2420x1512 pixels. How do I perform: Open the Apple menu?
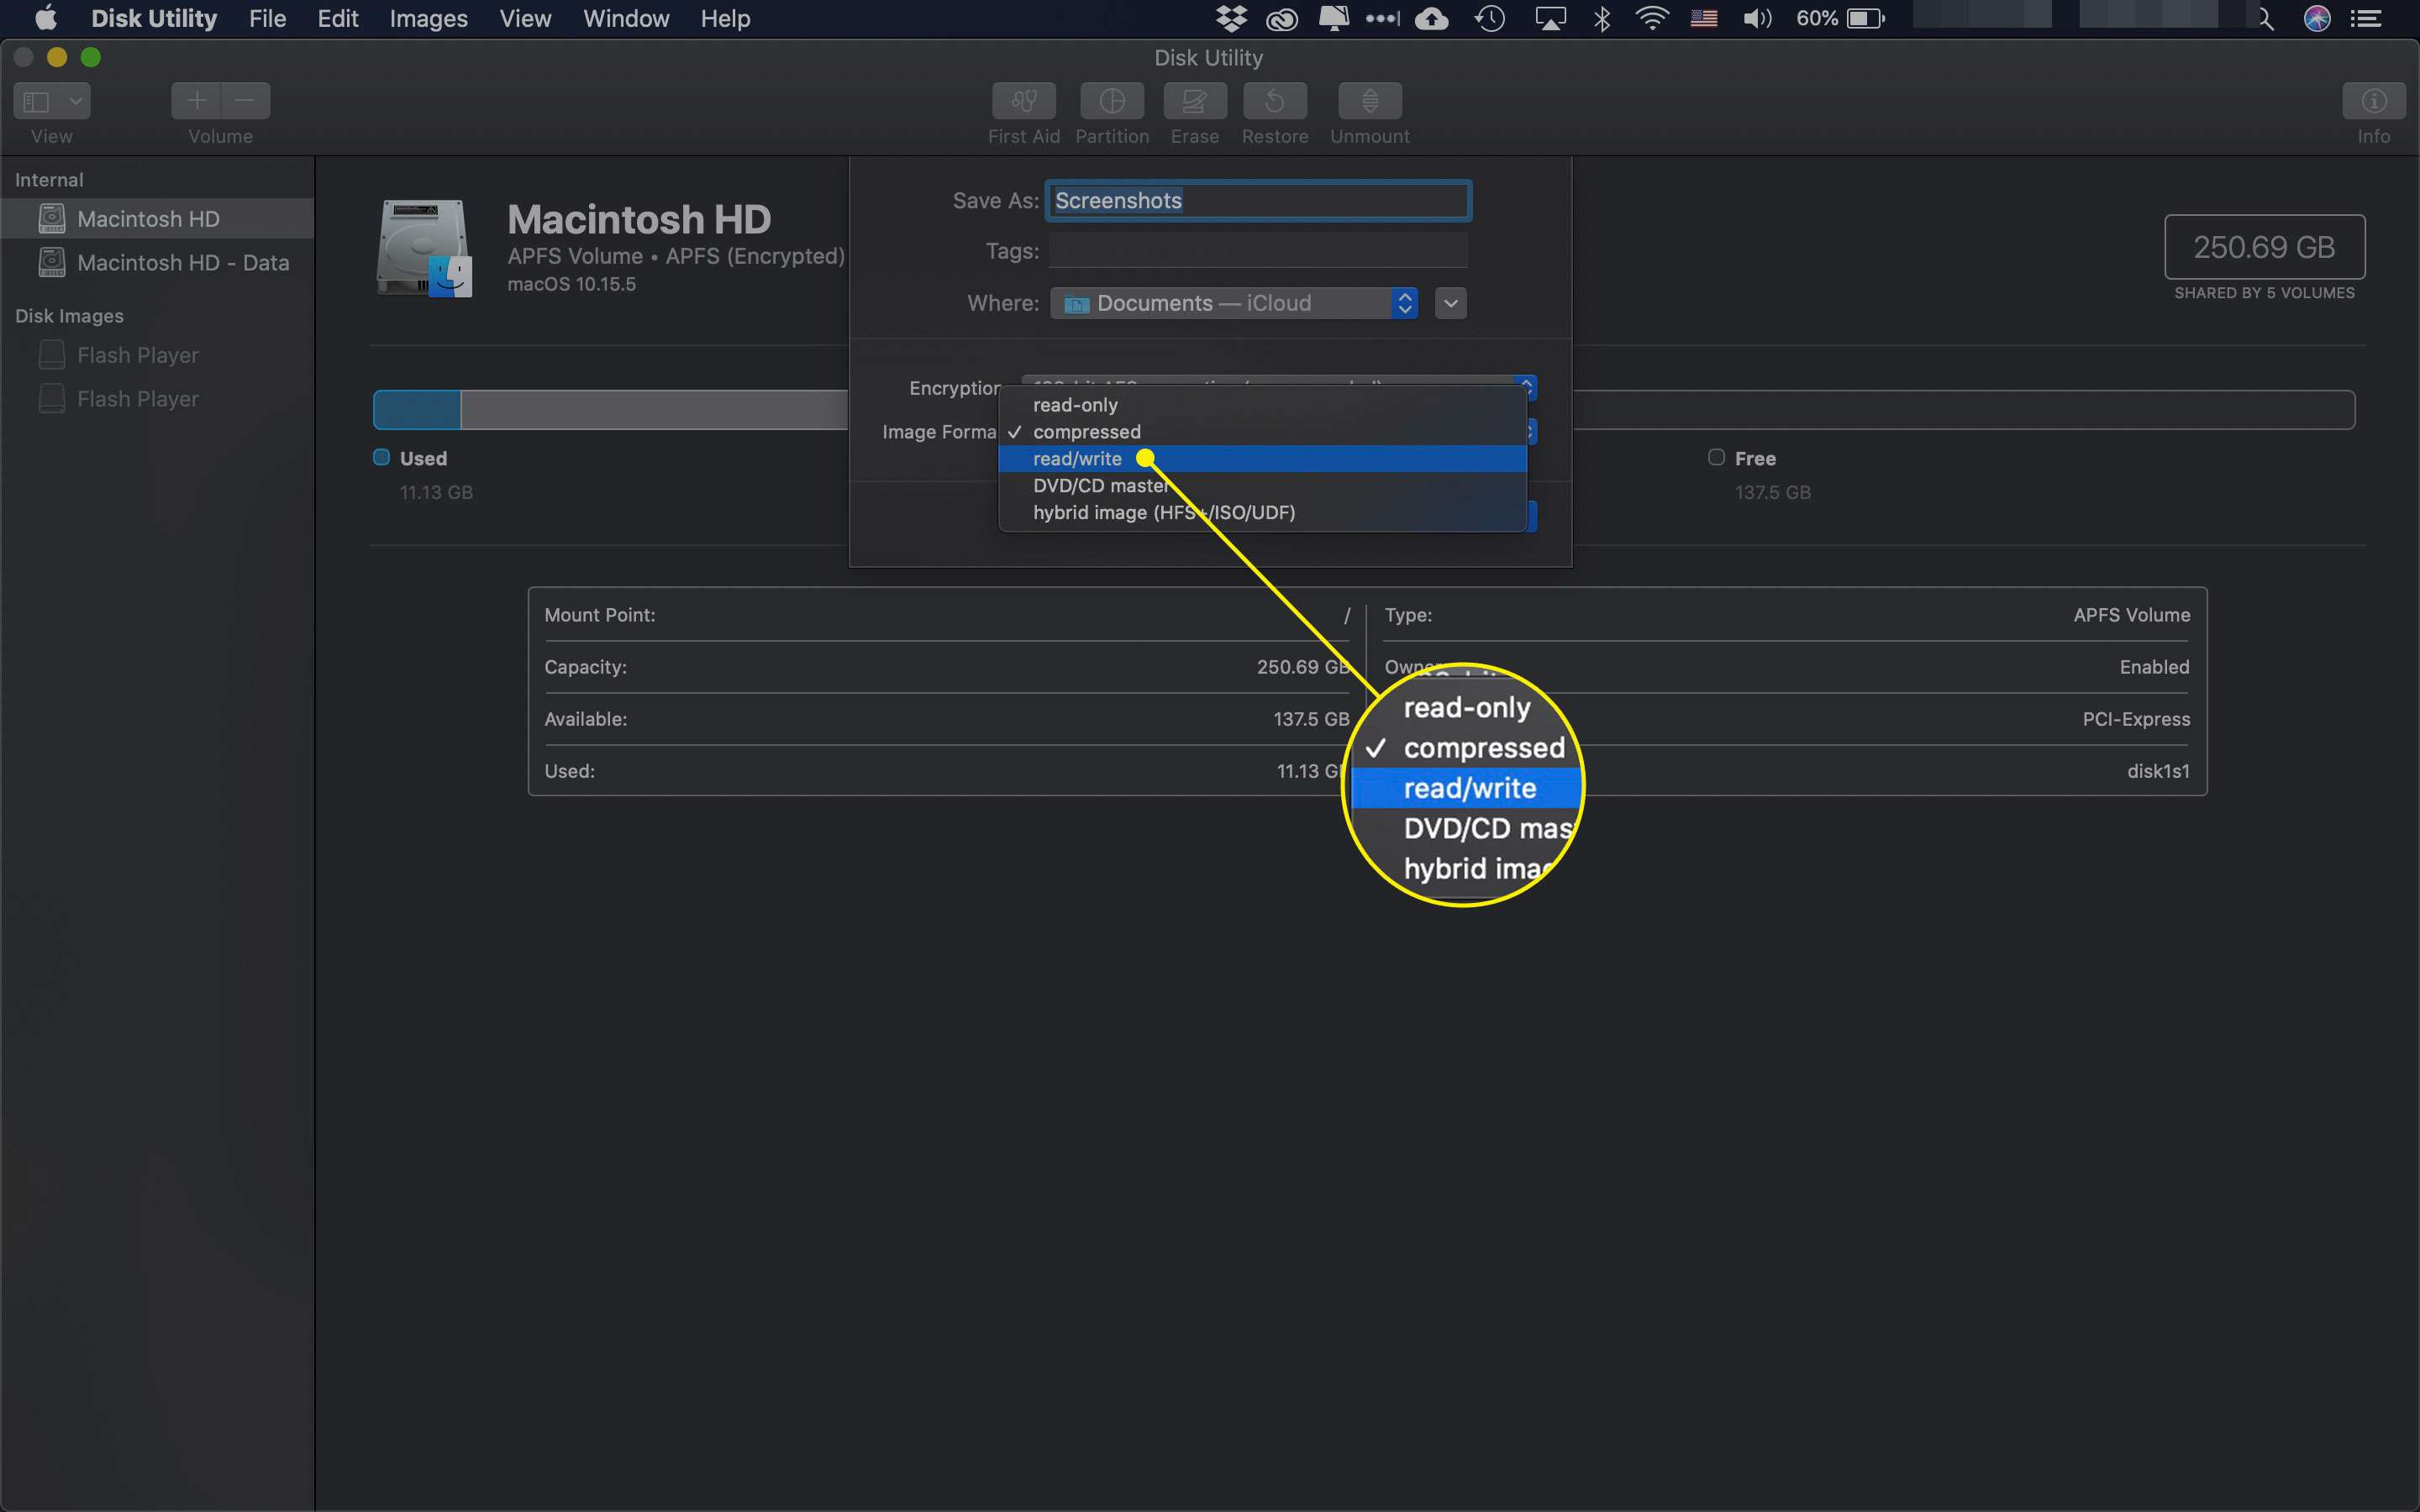pyautogui.click(x=46, y=18)
